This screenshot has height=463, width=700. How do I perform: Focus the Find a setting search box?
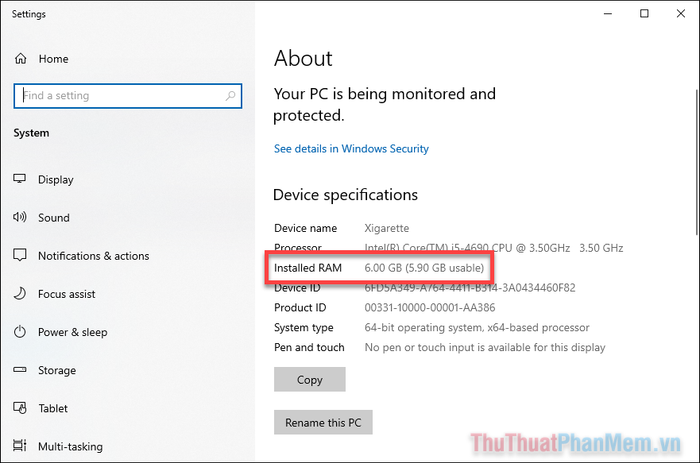click(128, 96)
